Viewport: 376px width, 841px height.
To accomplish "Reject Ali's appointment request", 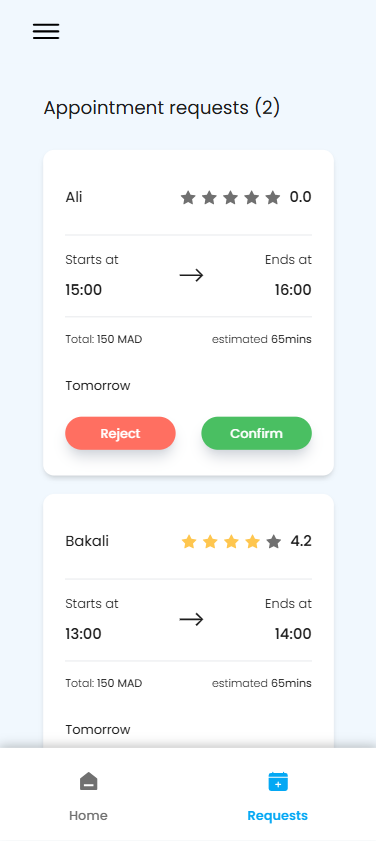I will (120, 433).
